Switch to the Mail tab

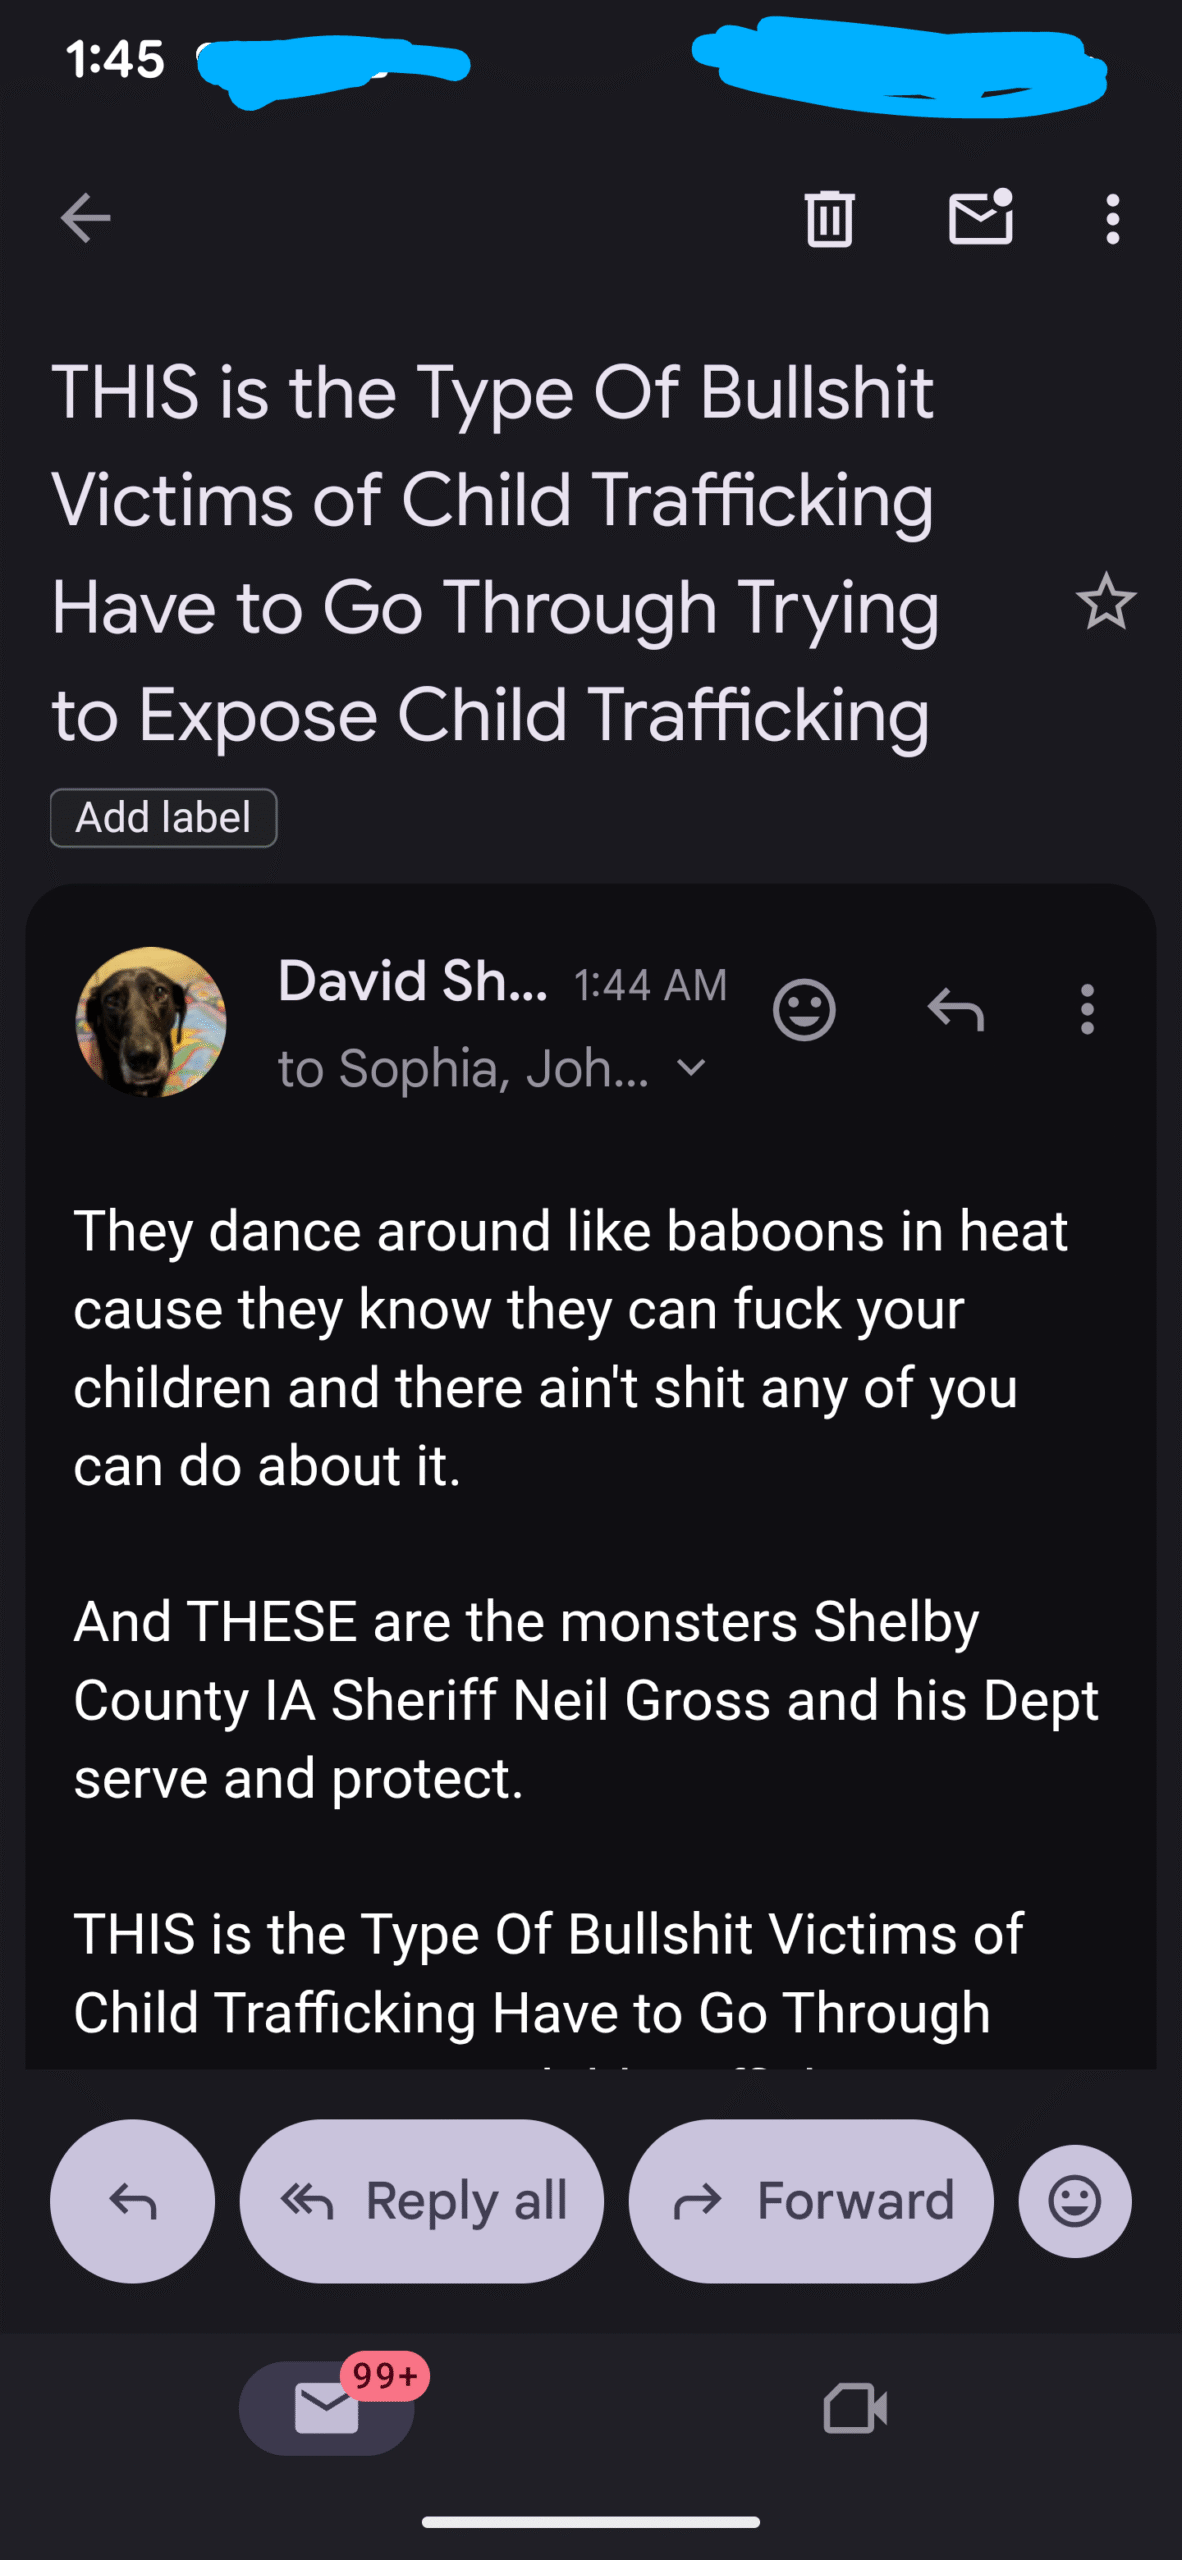327,2408
